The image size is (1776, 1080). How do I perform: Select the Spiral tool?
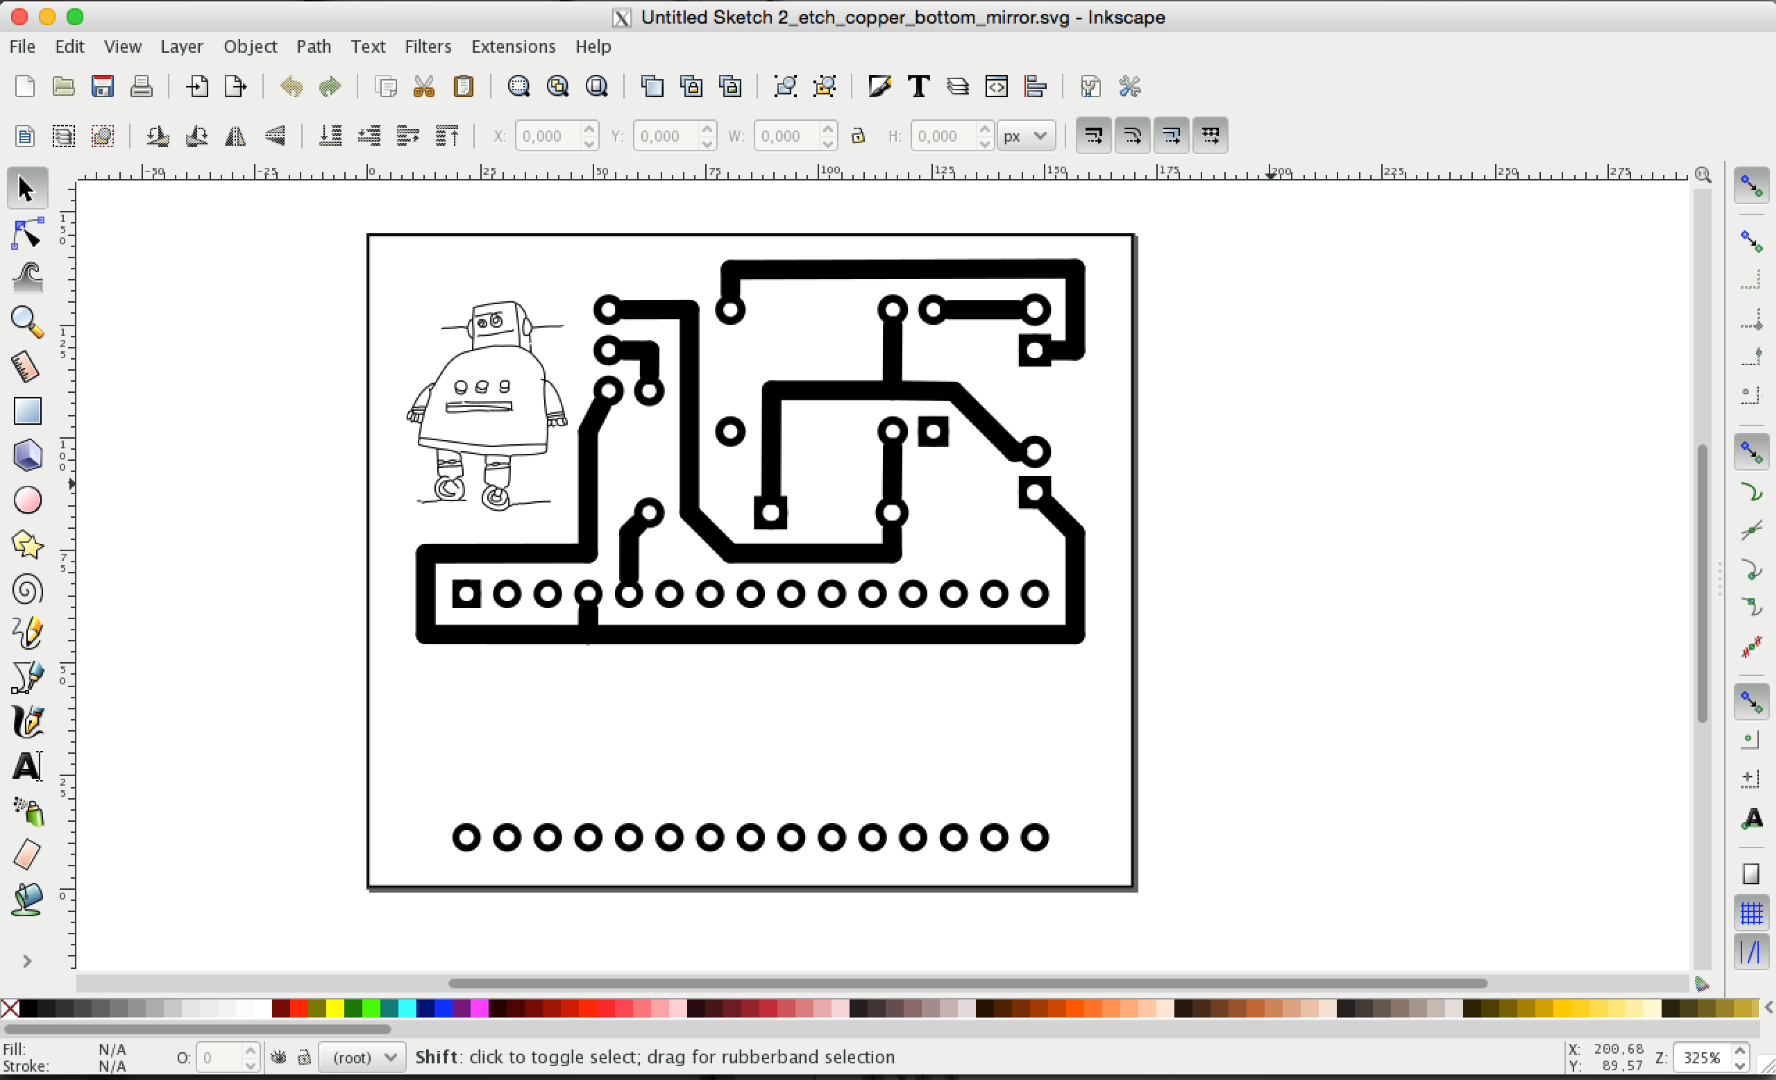point(27,589)
